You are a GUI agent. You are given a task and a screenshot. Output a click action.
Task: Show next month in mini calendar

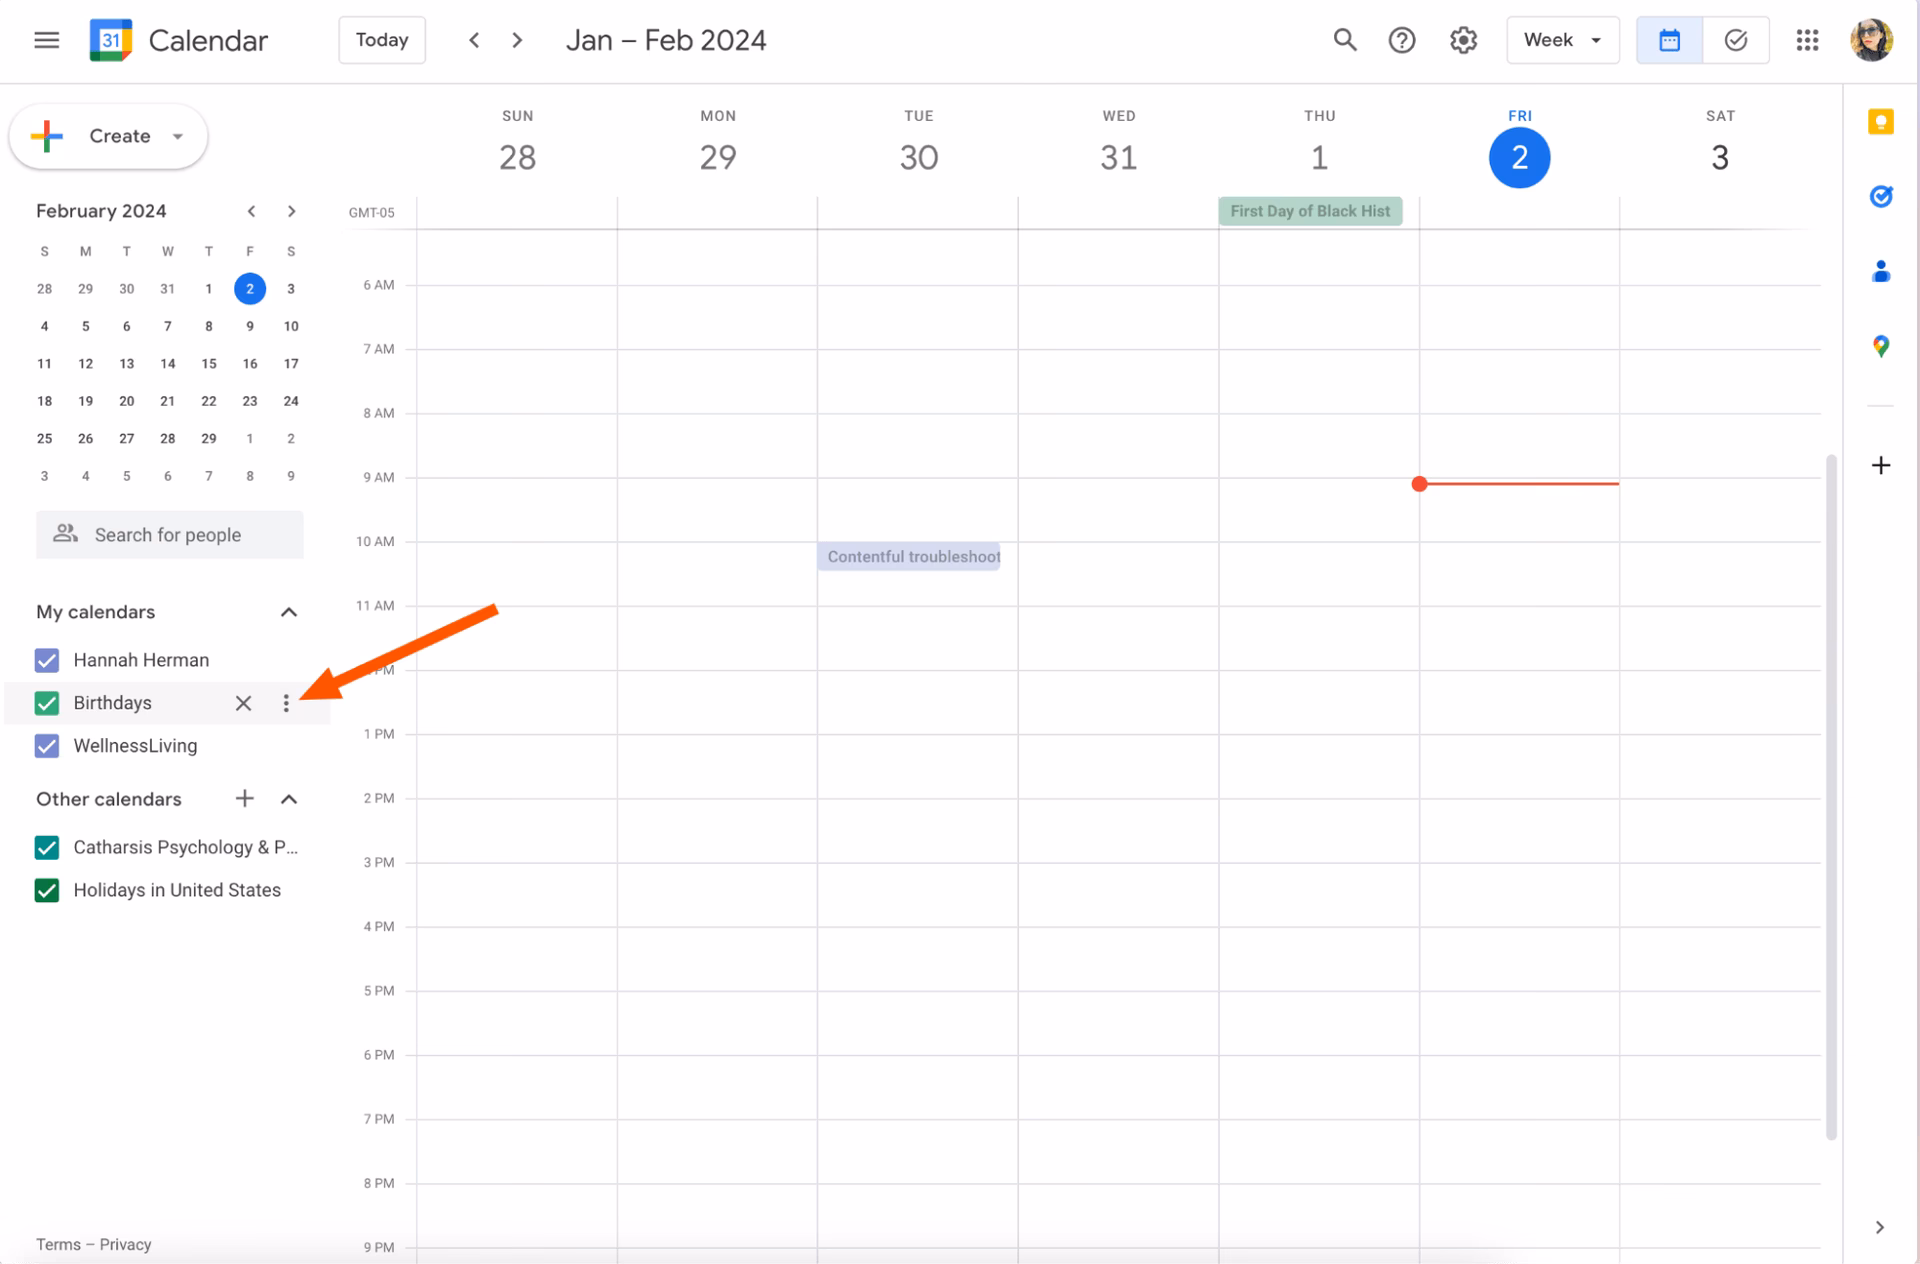[291, 211]
